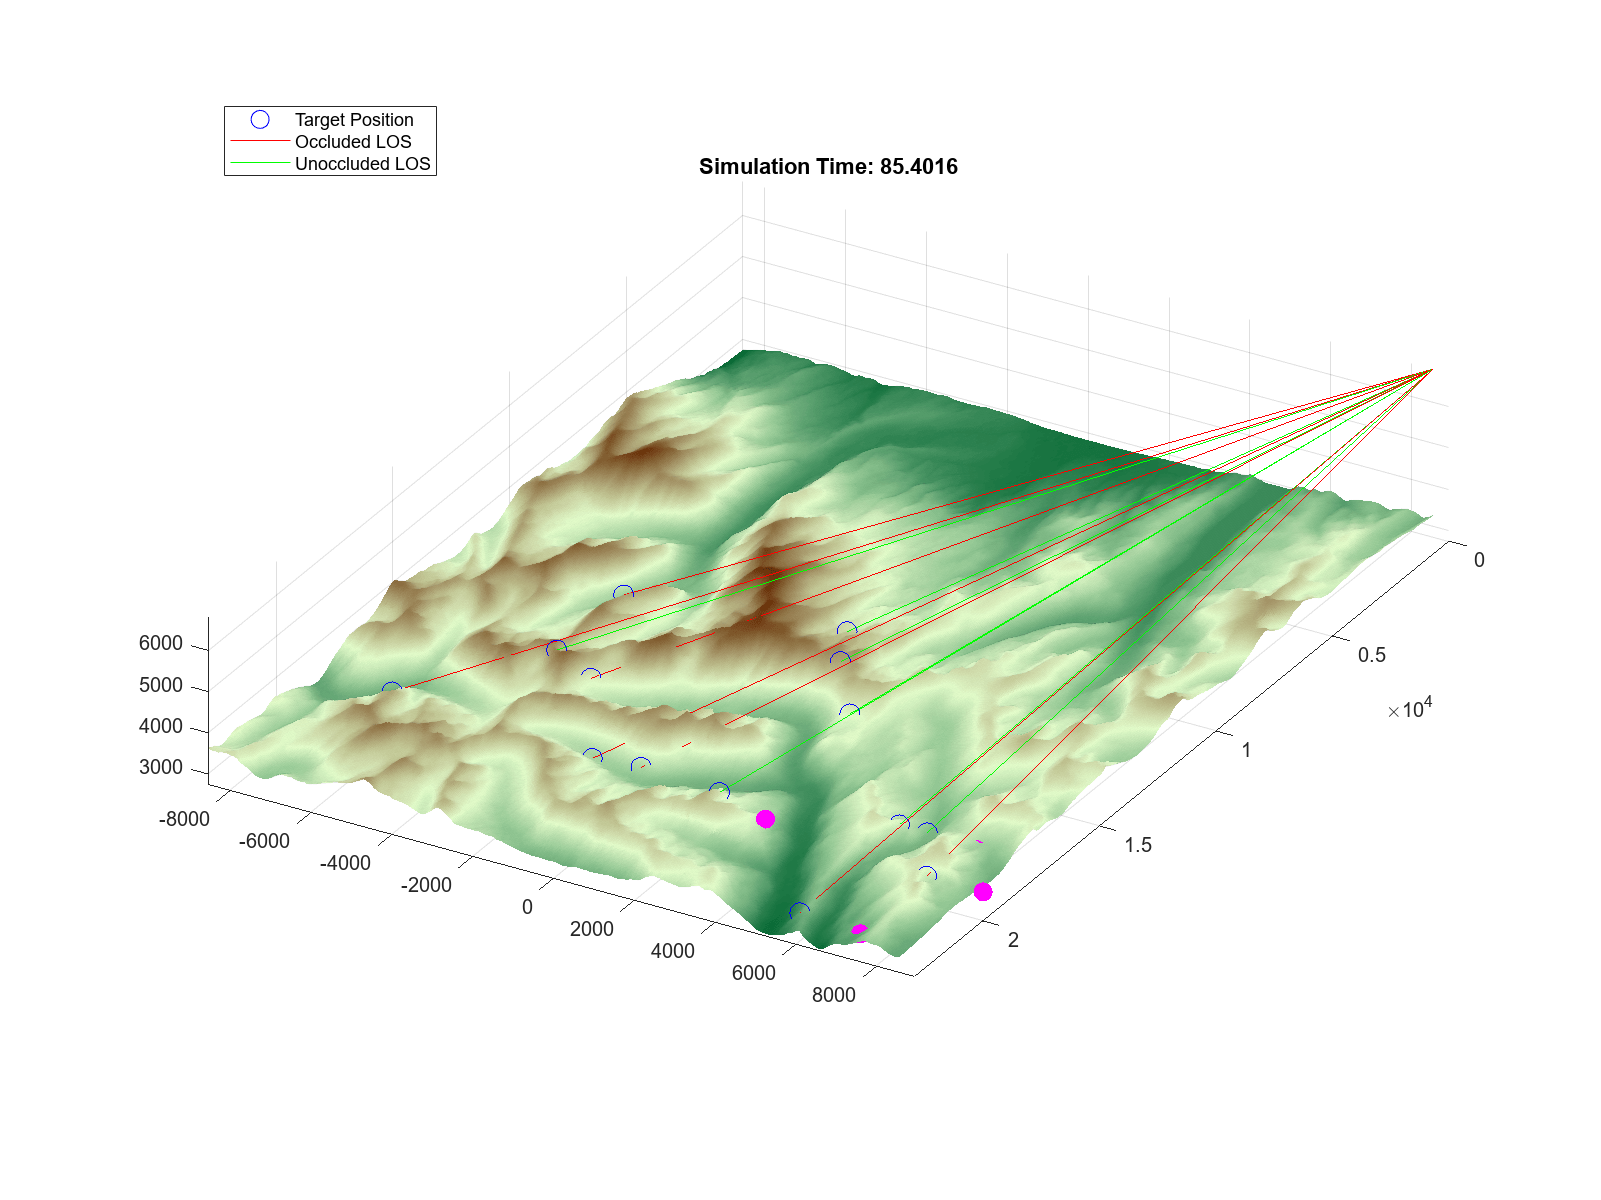Click the "8000" axis tick label
This screenshot has width=1601, height=1200.
(834, 995)
